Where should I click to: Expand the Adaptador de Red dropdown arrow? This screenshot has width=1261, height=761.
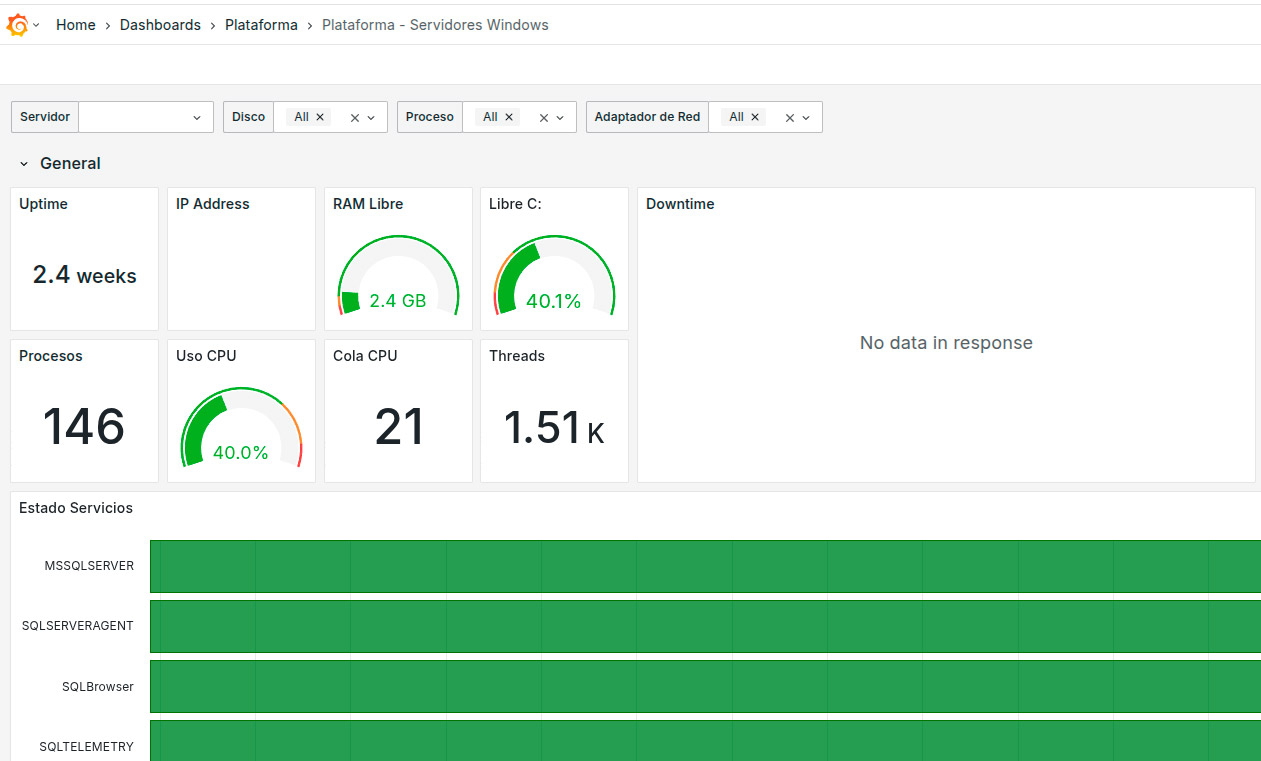(806, 118)
